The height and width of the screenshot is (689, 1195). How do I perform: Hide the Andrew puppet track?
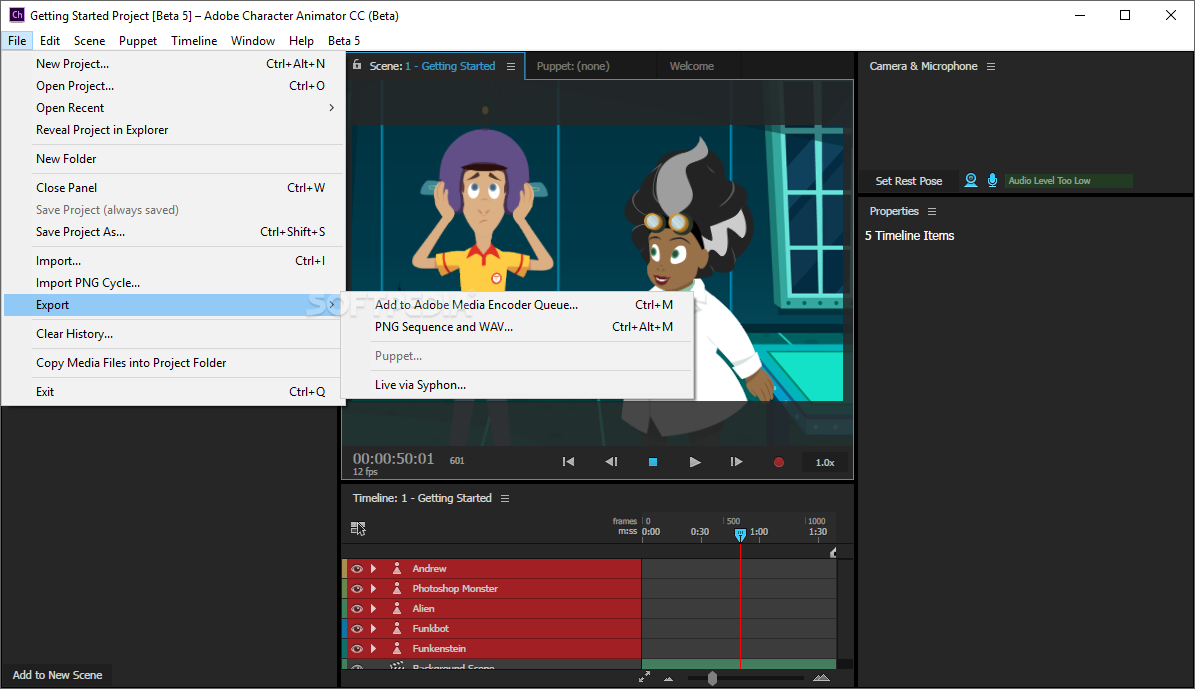tap(357, 569)
